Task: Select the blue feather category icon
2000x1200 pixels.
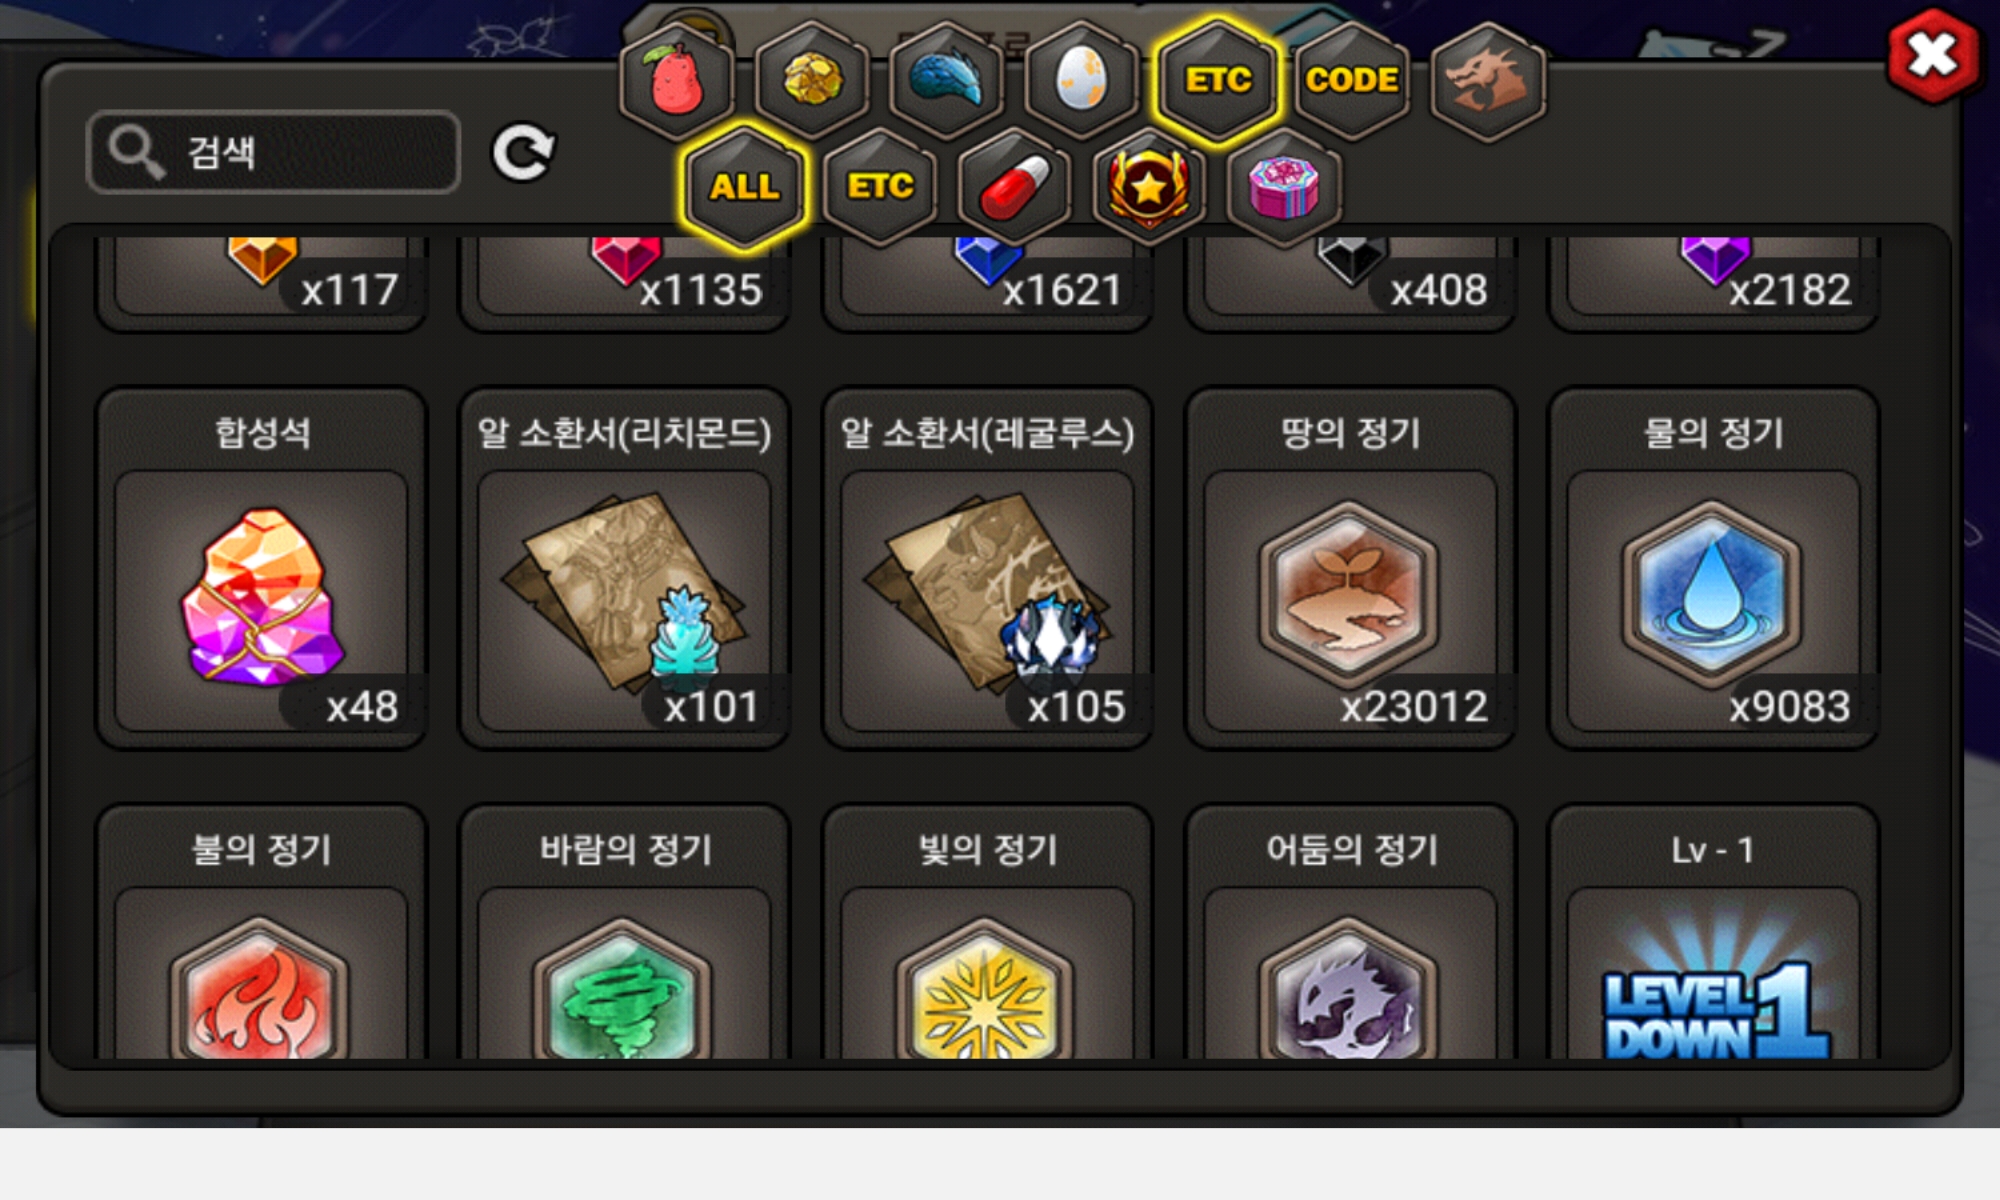Action: [947, 80]
